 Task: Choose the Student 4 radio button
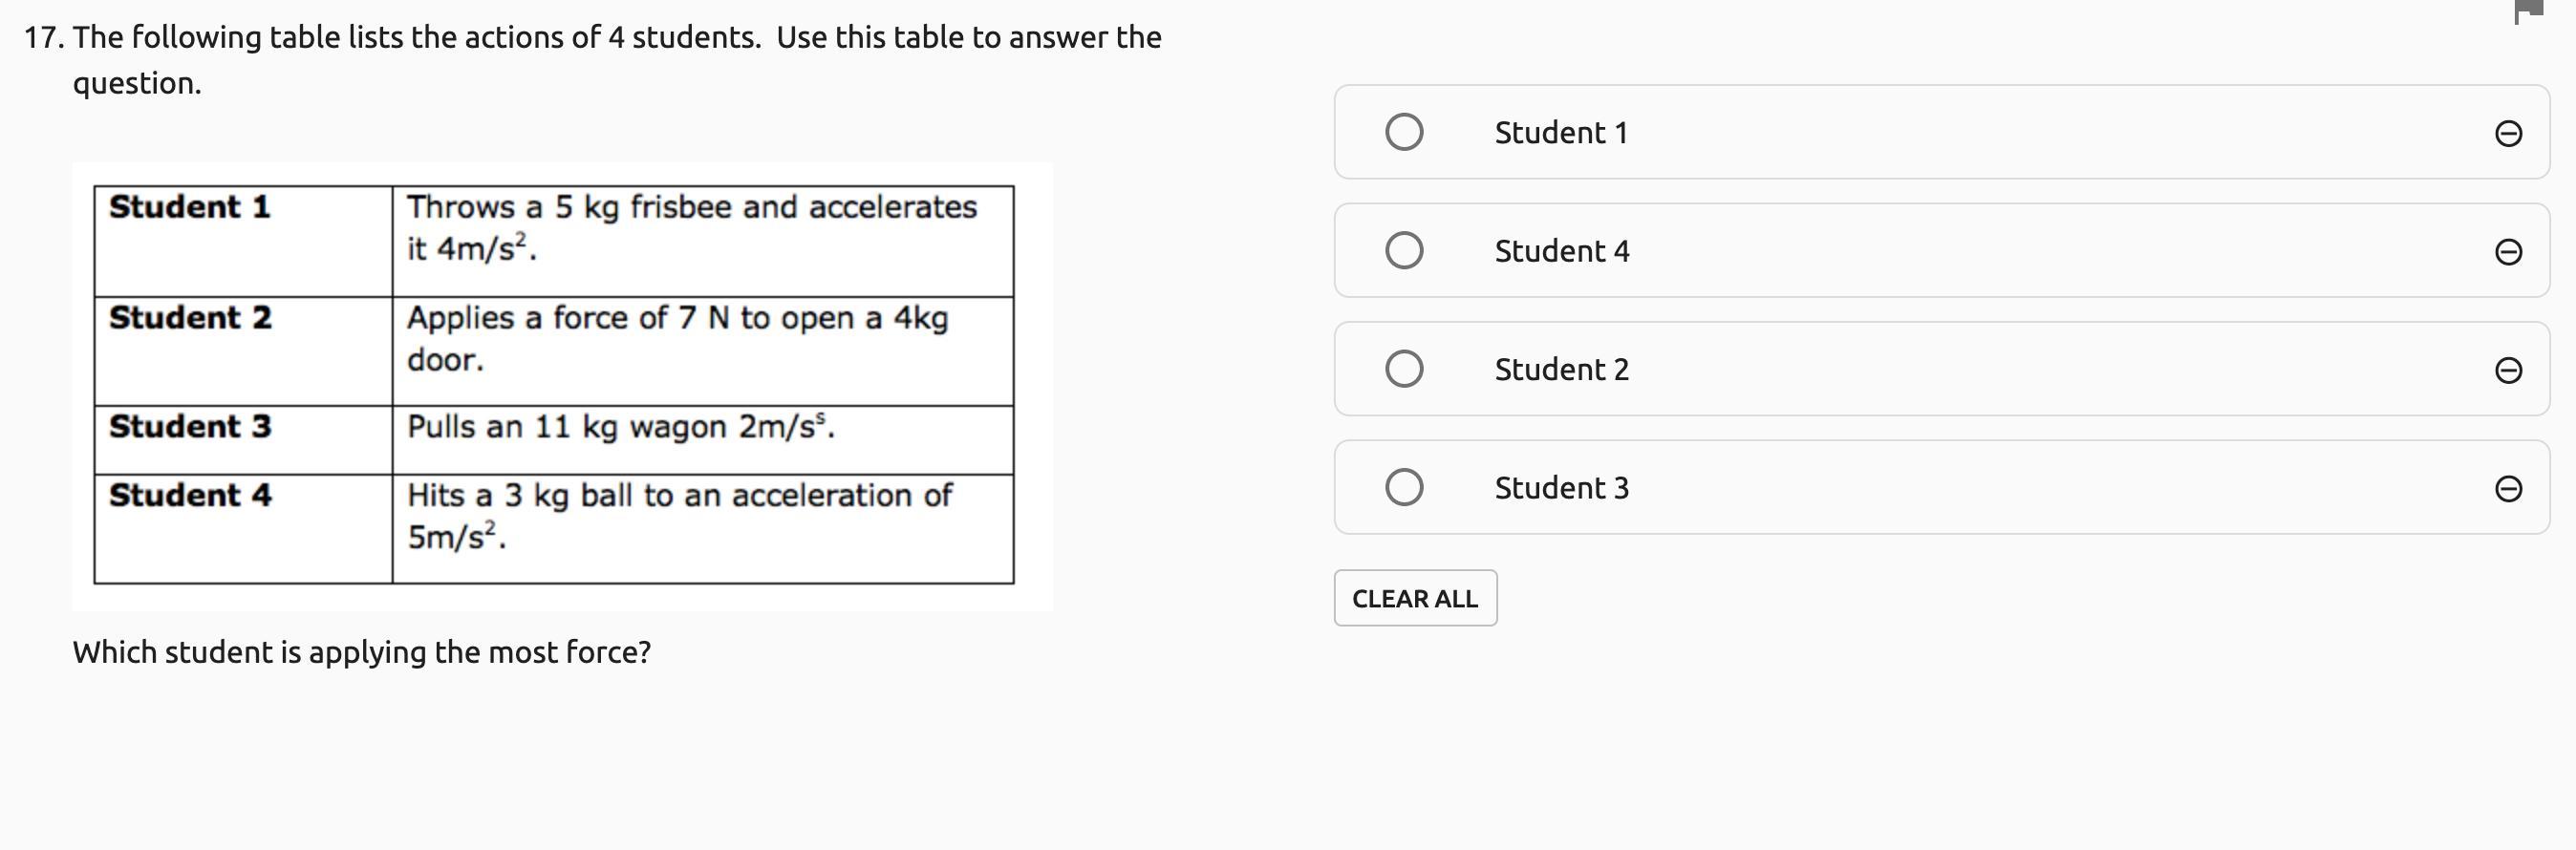click(x=1404, y=250)
